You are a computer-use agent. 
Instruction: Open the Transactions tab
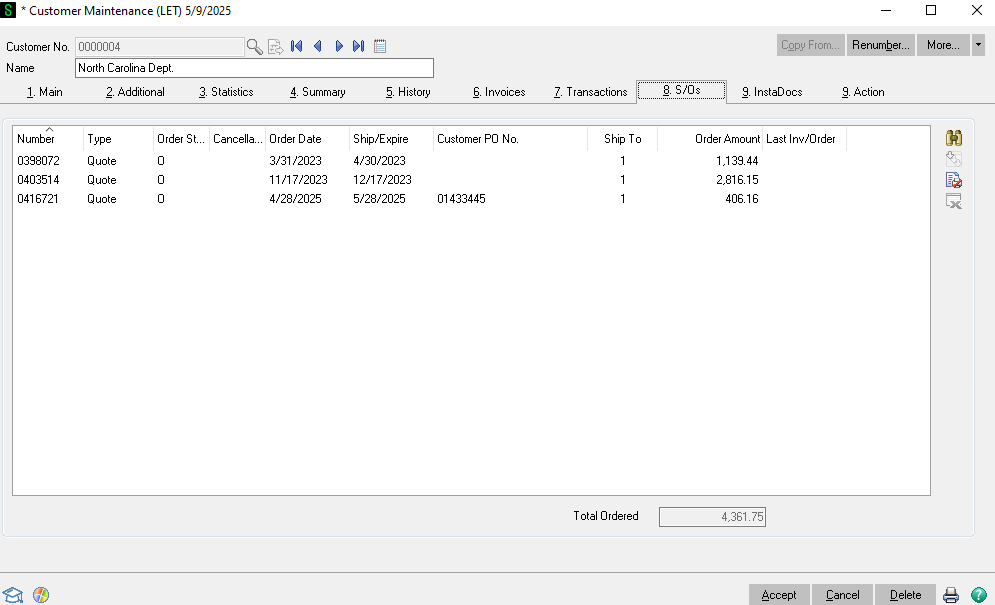[590, 92]
